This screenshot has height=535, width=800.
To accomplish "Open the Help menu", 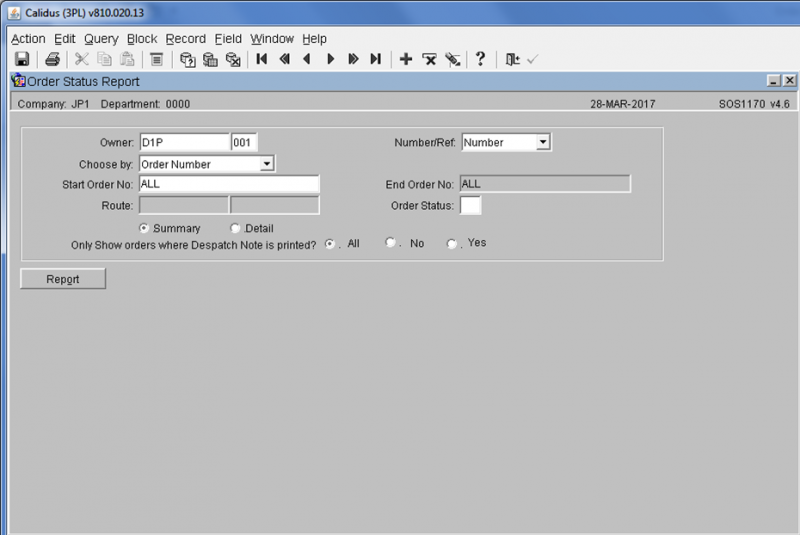I will pos(314,39).
